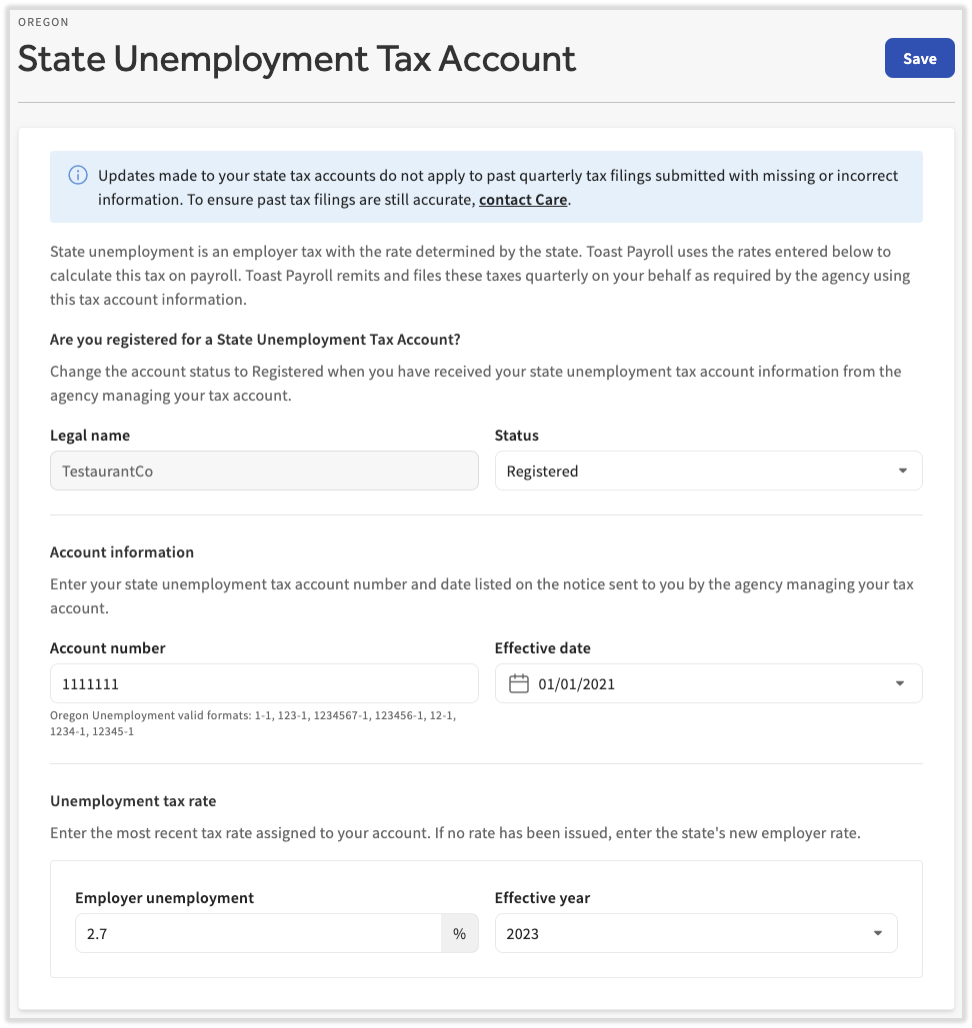972x1028 pixels.
Task: Expand the Effective year dropdown showing 2023
Action: click(x=695, y=934)
